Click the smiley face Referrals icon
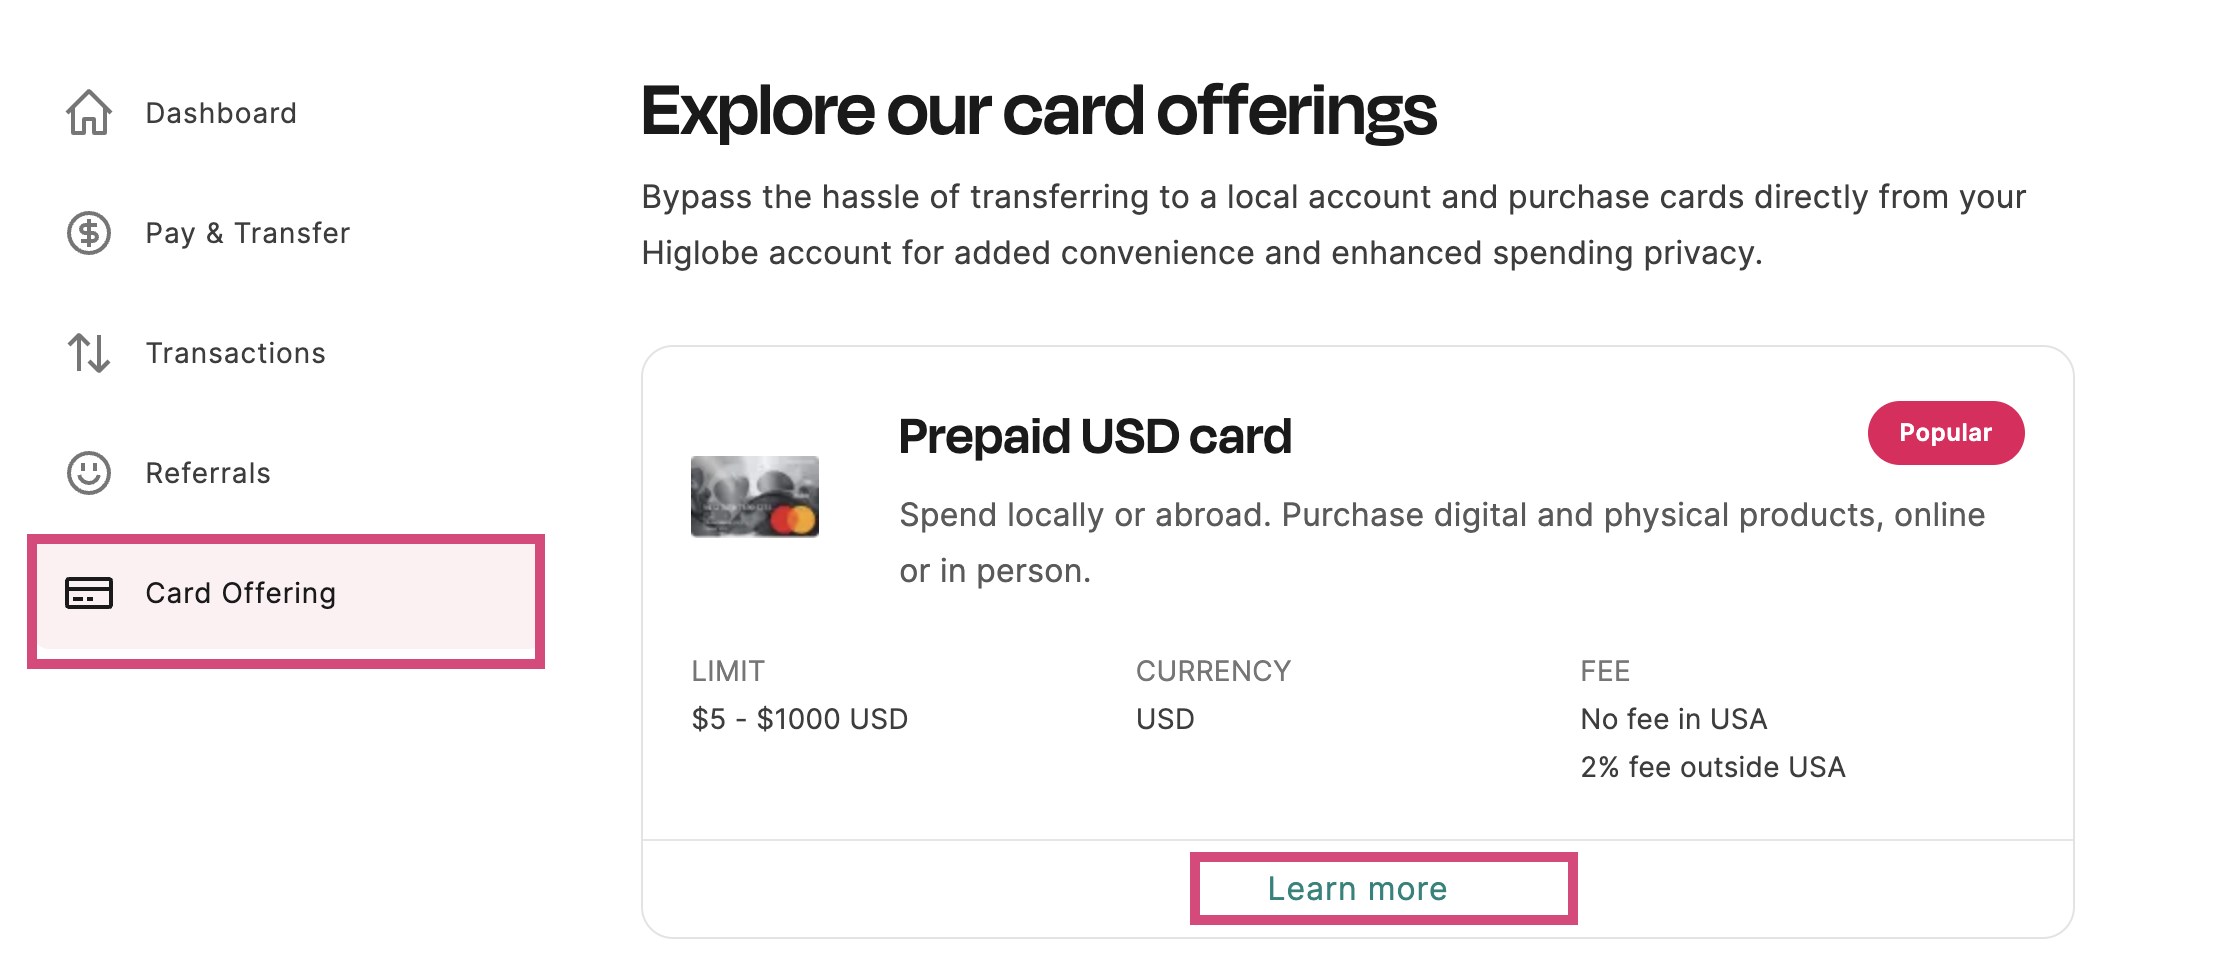 pos(88,473)
